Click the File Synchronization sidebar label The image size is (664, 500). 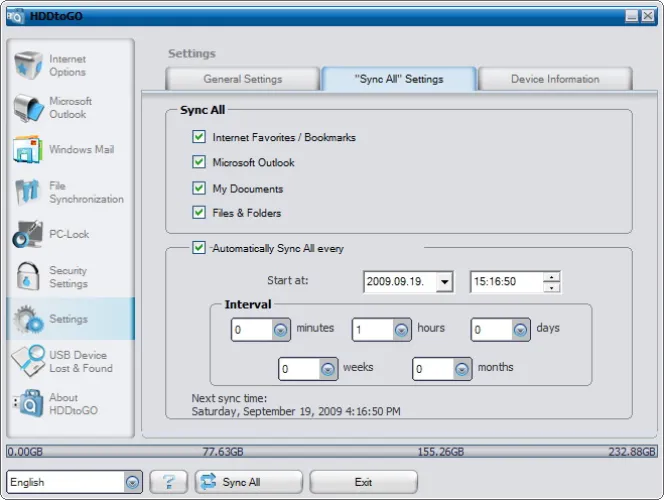[86, 192]
